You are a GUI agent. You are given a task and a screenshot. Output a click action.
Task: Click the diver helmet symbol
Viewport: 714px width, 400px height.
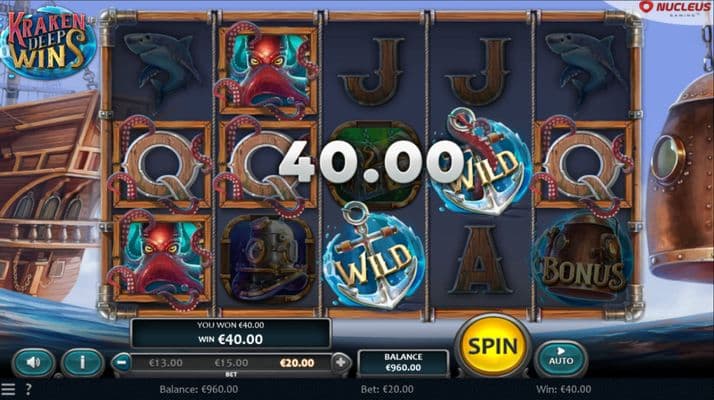(x=267, y=257)
